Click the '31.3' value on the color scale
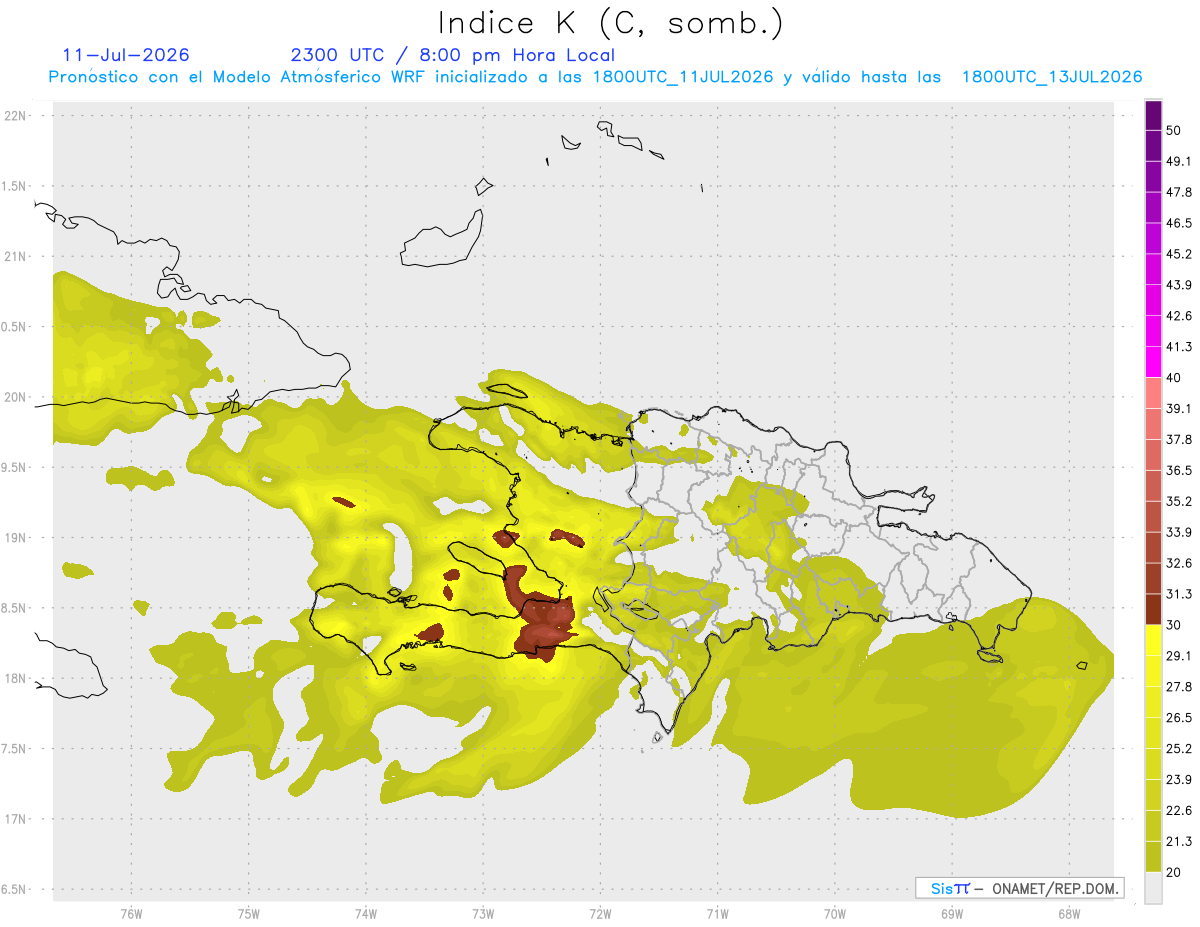Screen dimensions: 1200x927 point(1179,594)
